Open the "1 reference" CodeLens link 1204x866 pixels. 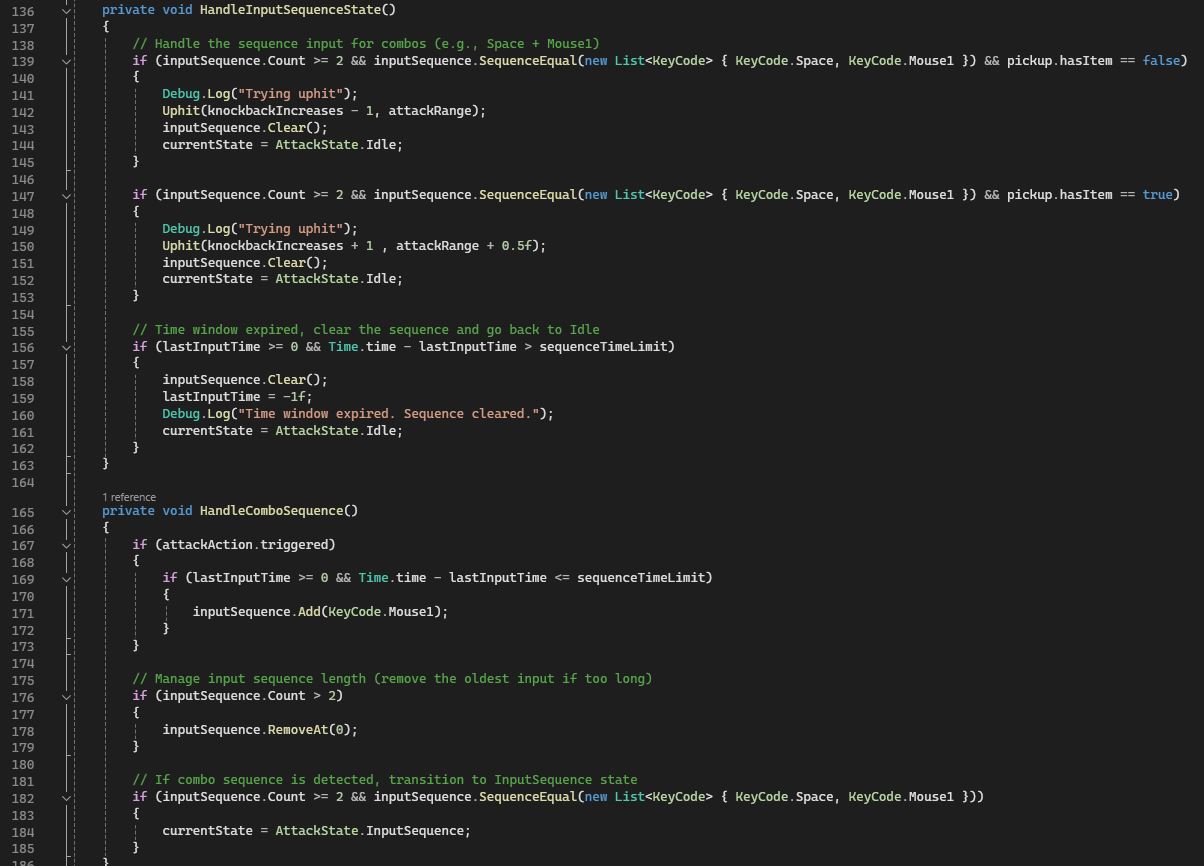click(x=129, y=497)
